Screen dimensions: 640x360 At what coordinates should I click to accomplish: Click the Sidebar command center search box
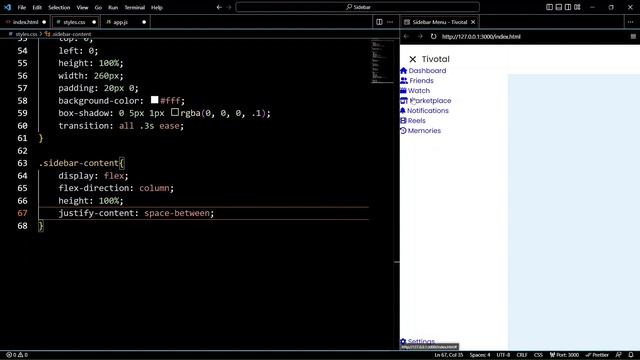click(x=358, y=7)
